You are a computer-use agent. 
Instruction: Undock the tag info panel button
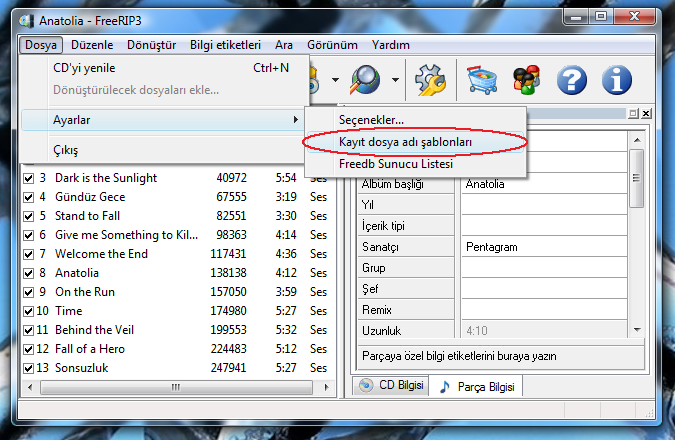point(633,113)
